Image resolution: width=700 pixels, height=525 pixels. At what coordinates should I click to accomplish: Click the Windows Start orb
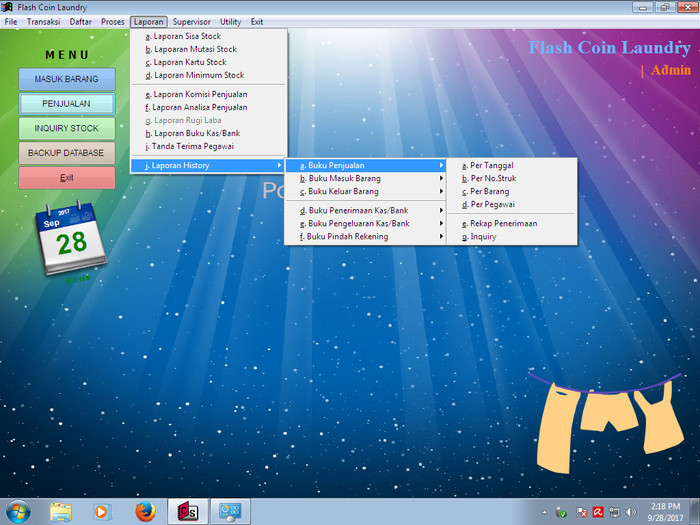tap(19, 512)
